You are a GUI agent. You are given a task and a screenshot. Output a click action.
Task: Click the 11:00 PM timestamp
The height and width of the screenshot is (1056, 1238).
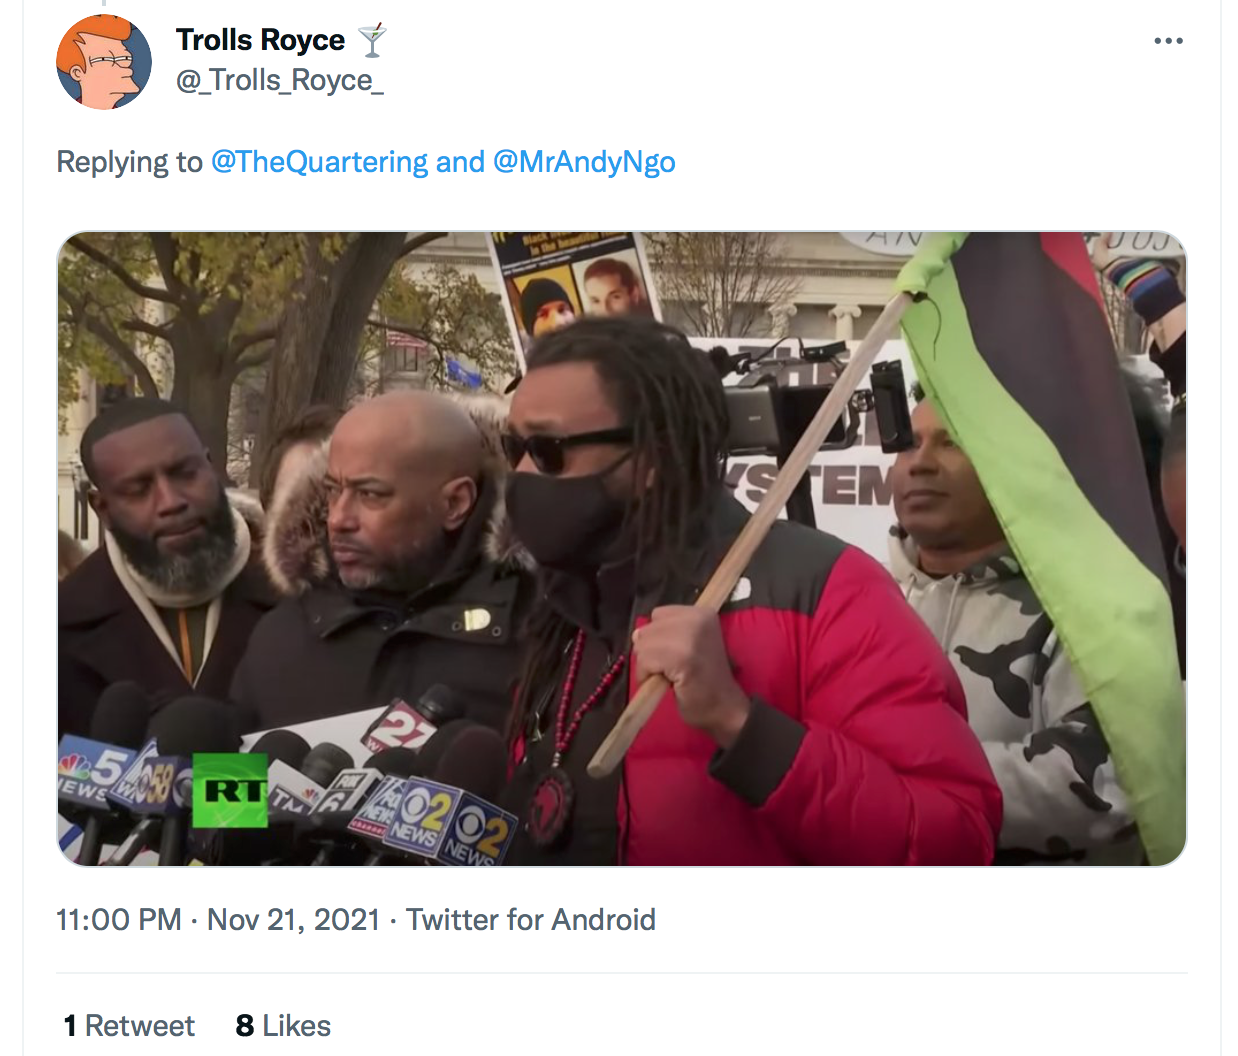pyautogui.click(x=119, y=919)
